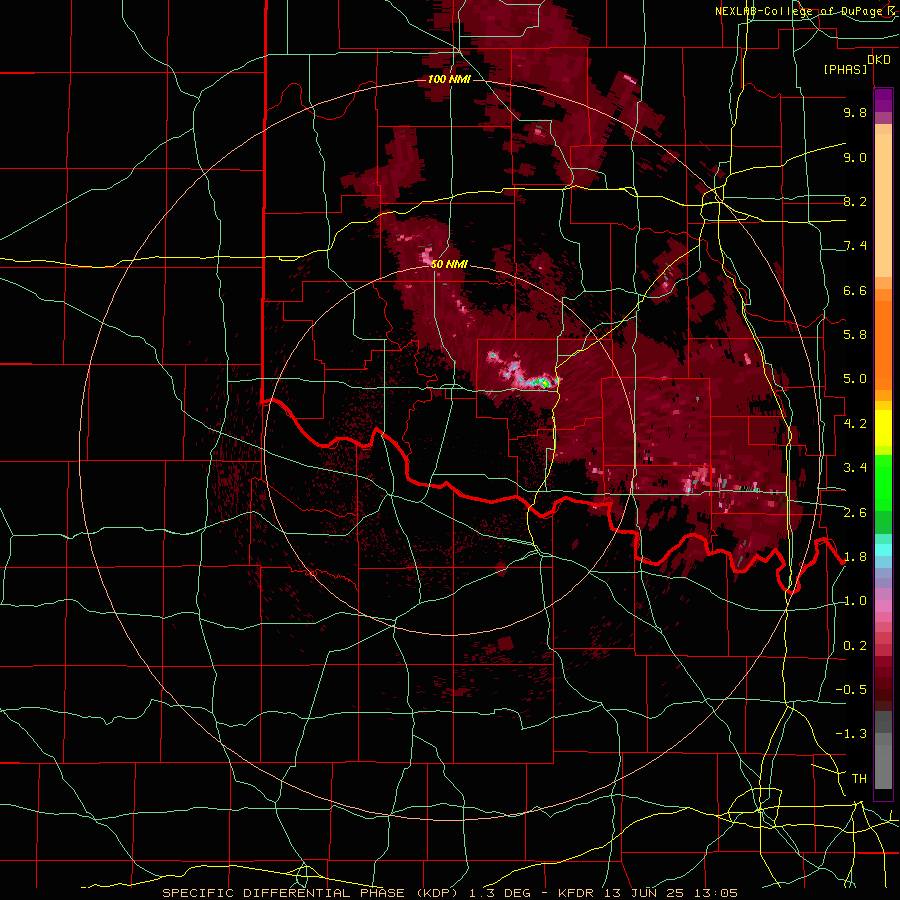Click the 8.2 legend value
This screenshot has width=900, height=900.
pos(855,202)
